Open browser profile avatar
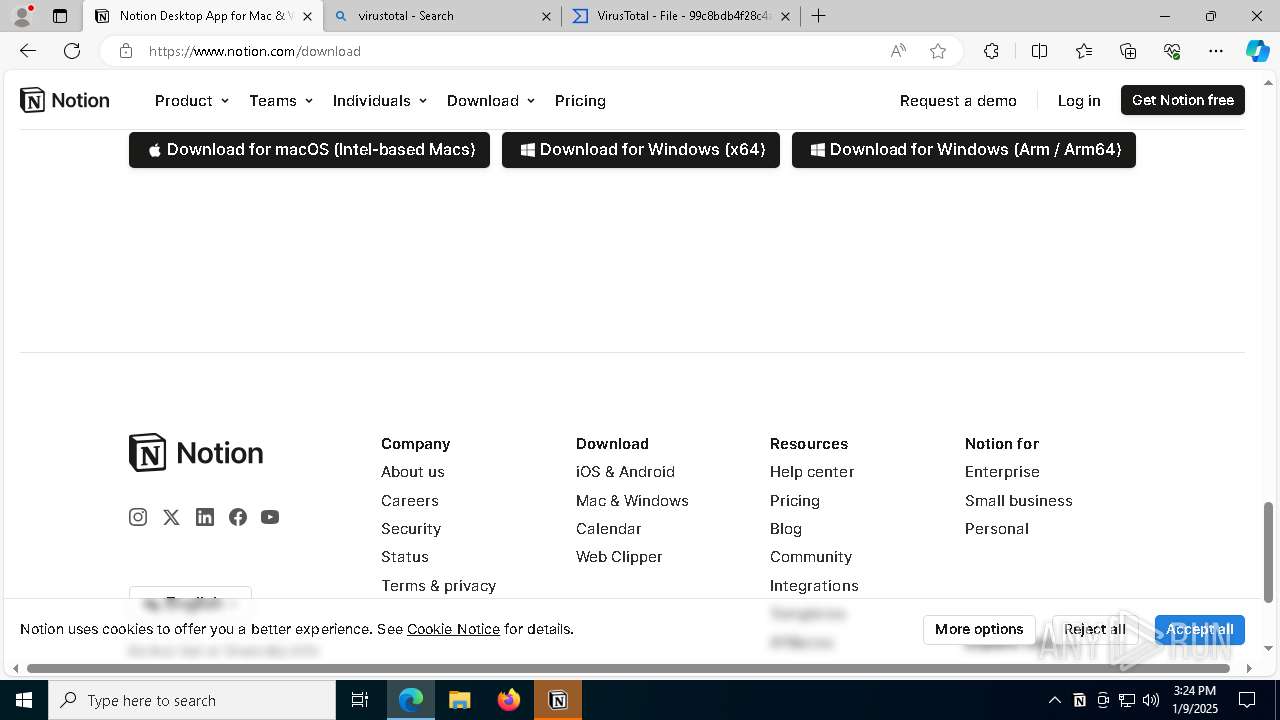The height and width of the screenshot is (720, 1280). (x=22, y=16)
